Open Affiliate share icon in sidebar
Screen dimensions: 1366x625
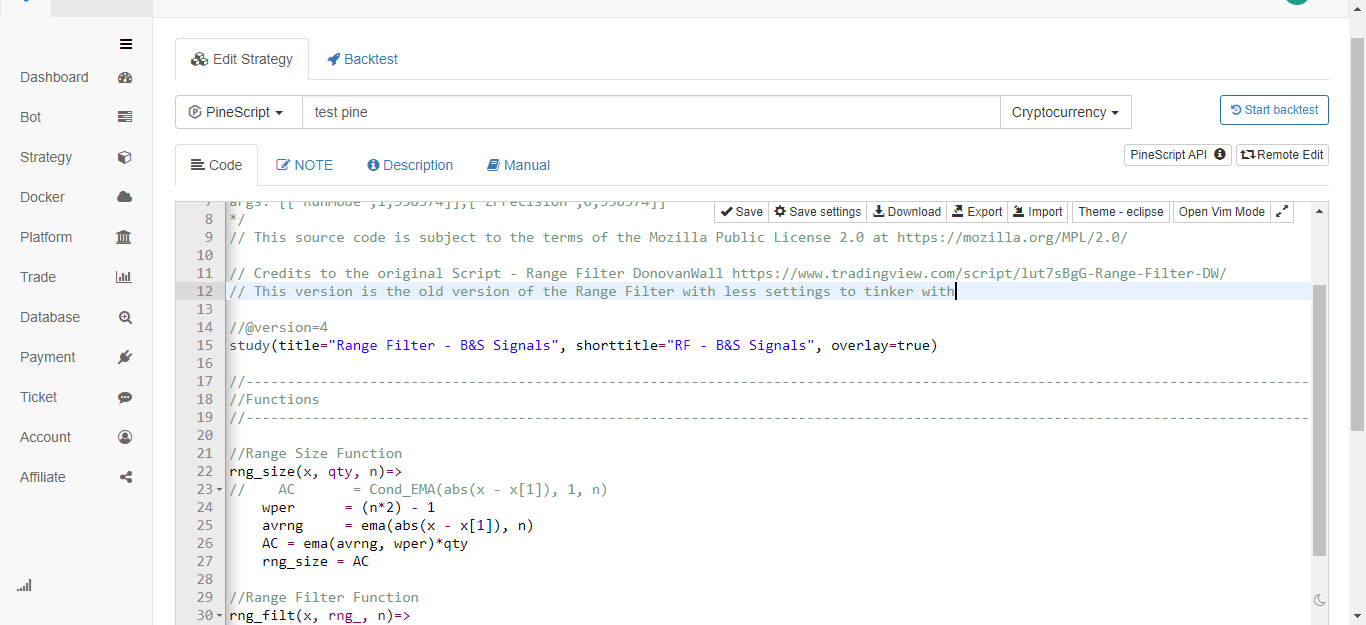tap(125, 477)
